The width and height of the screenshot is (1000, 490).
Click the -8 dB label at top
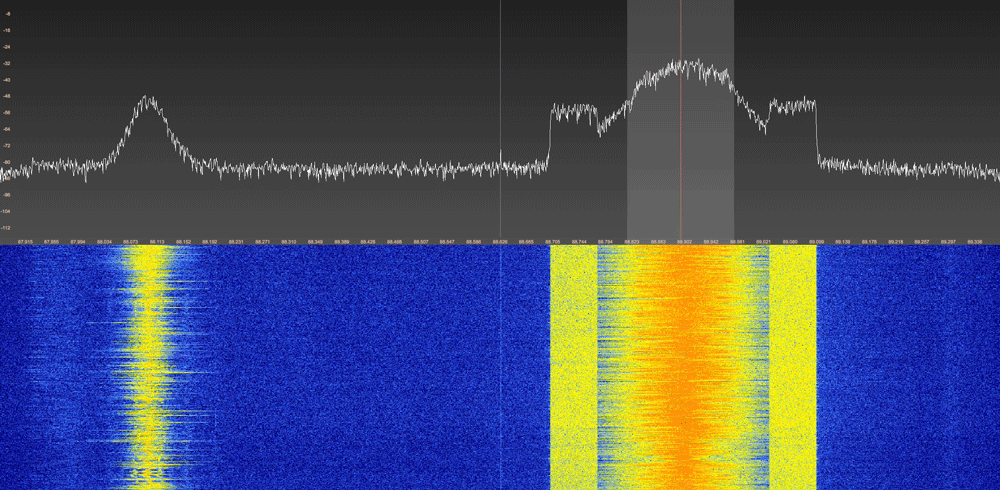pyautogui.click(x=7, y=14)
